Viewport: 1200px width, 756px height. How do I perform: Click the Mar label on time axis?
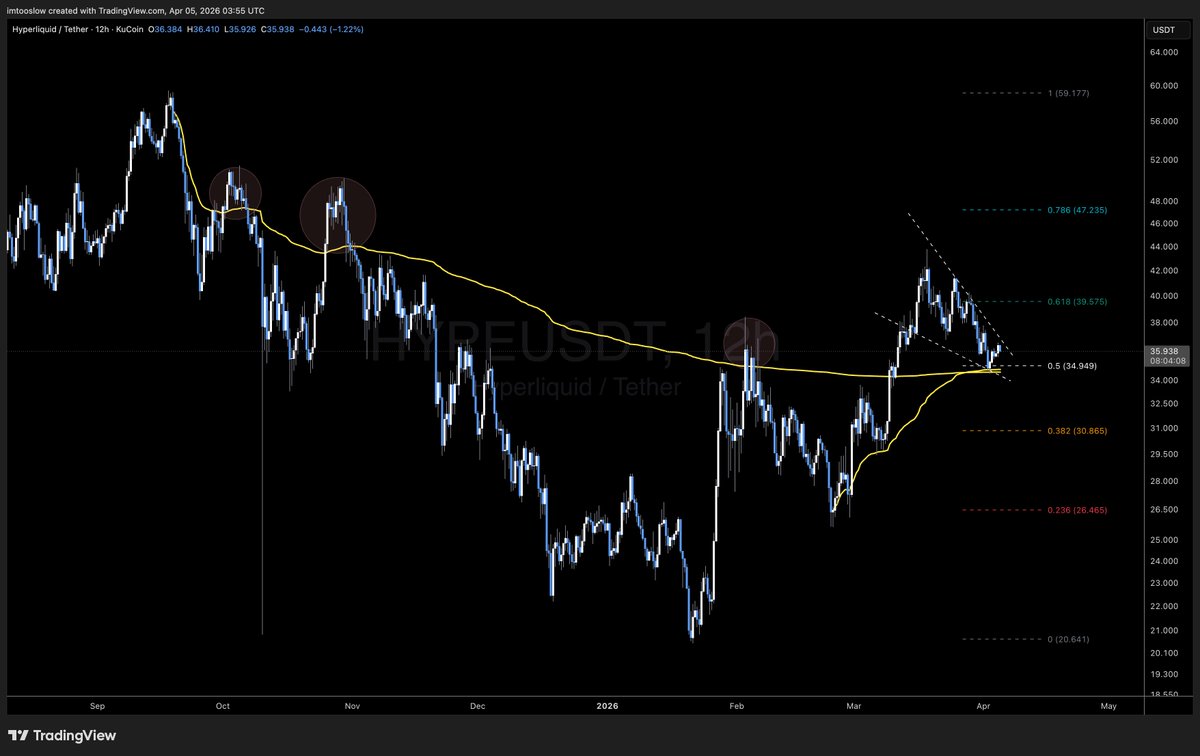pyautogui.click(x=855, y=706)
